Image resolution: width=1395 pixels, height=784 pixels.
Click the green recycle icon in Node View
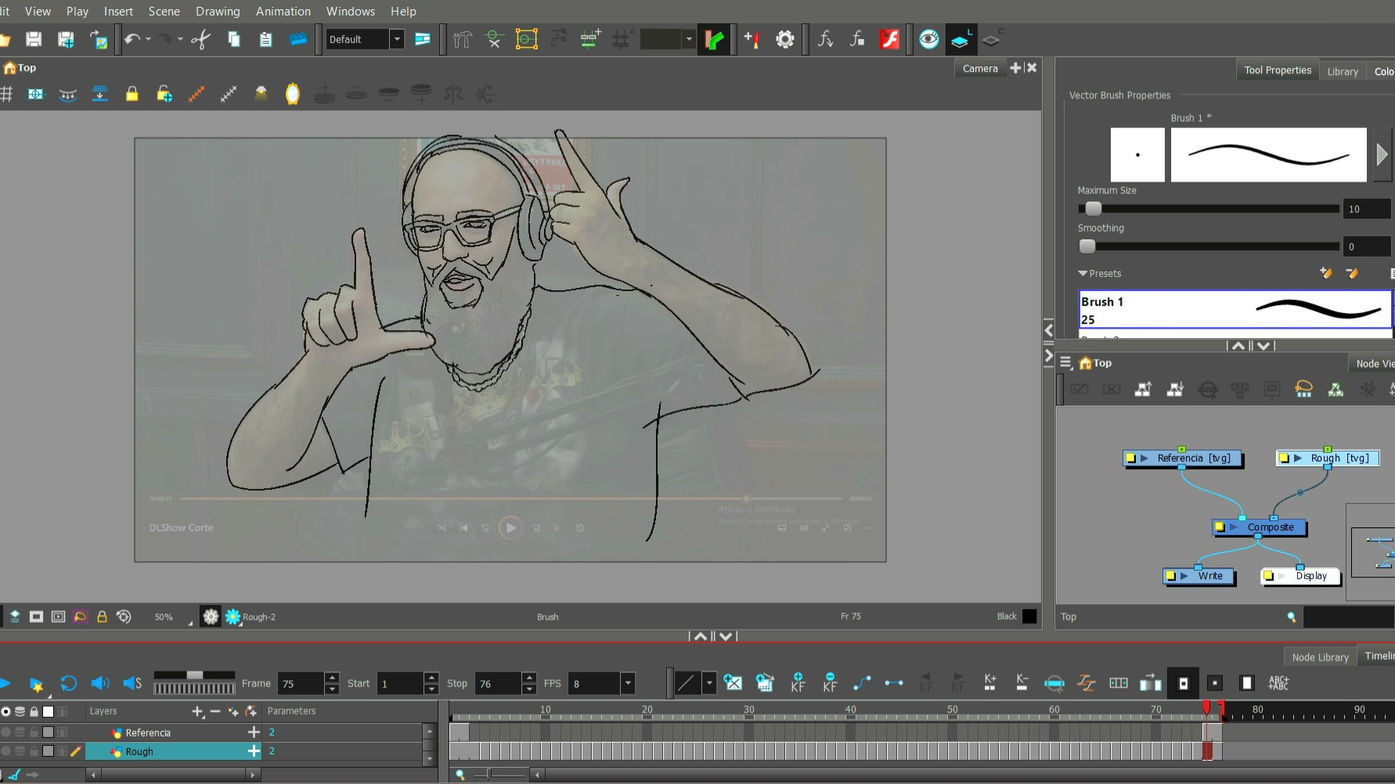[1335, 389]
